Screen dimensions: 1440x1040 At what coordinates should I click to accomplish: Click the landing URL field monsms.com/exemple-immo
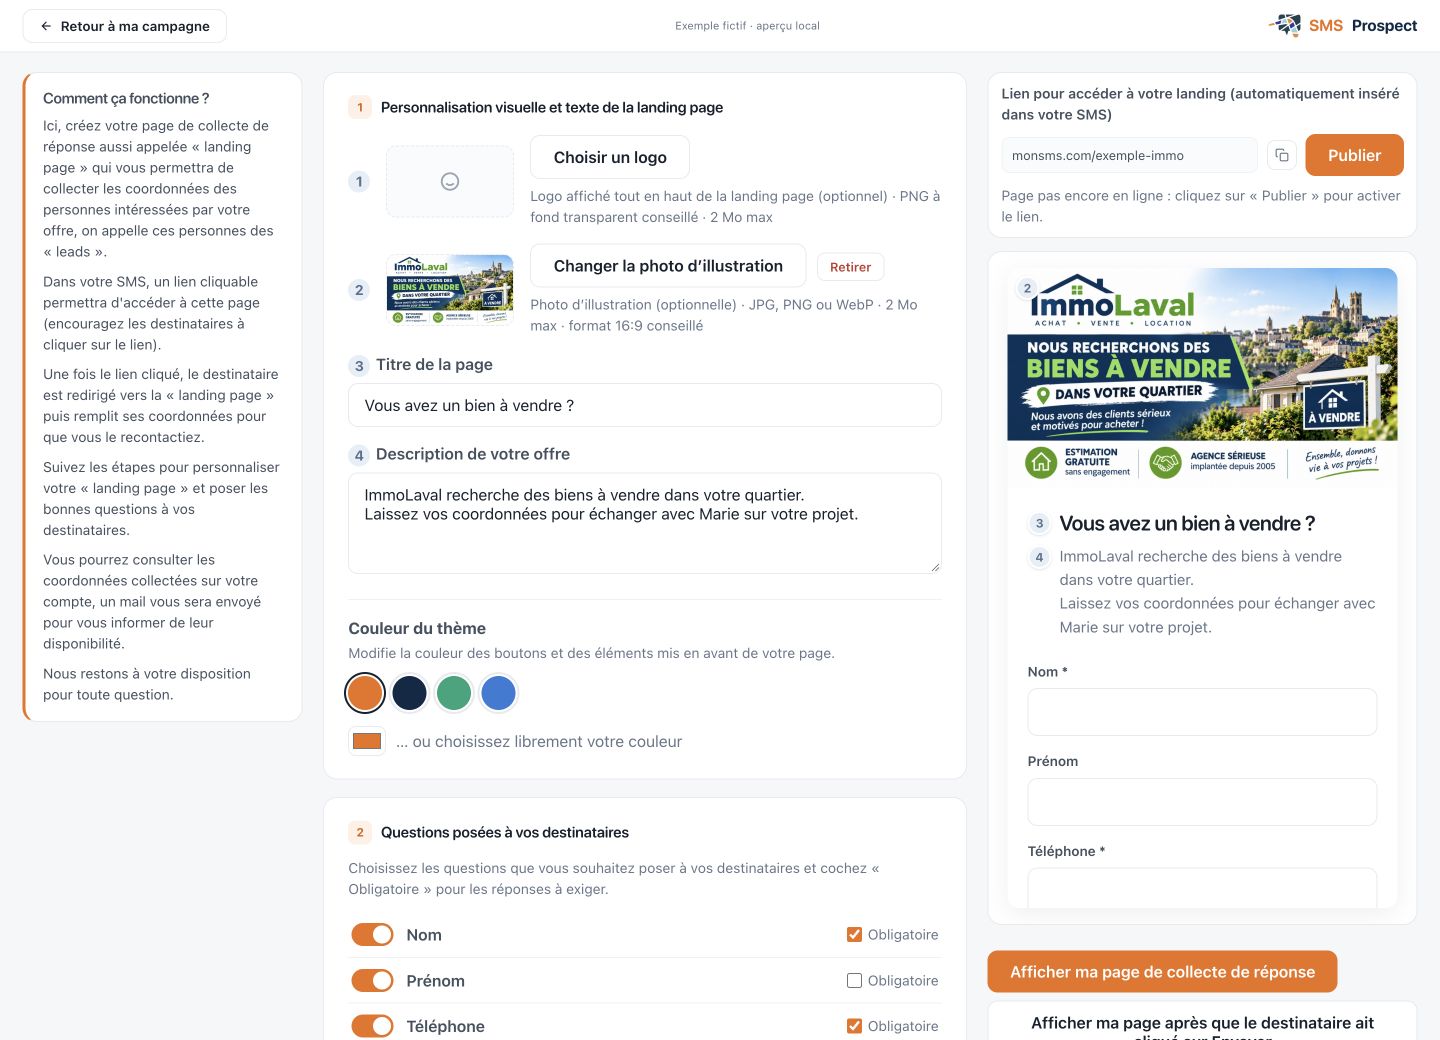1129,155
